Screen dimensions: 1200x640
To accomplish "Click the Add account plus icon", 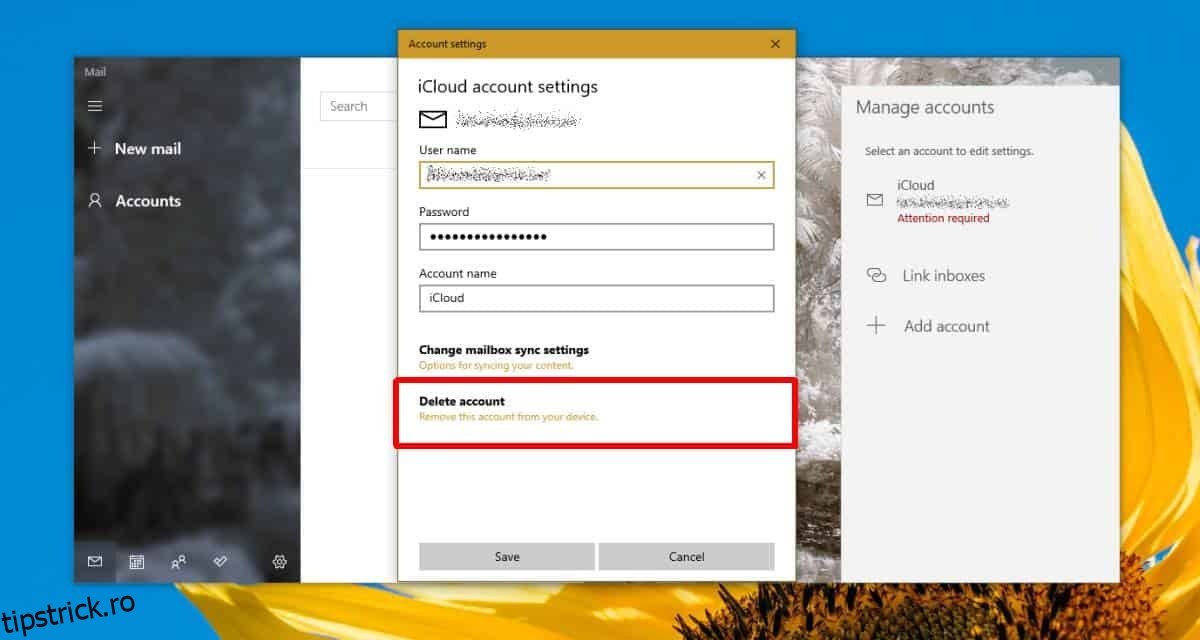I will (x=876, y=325).
